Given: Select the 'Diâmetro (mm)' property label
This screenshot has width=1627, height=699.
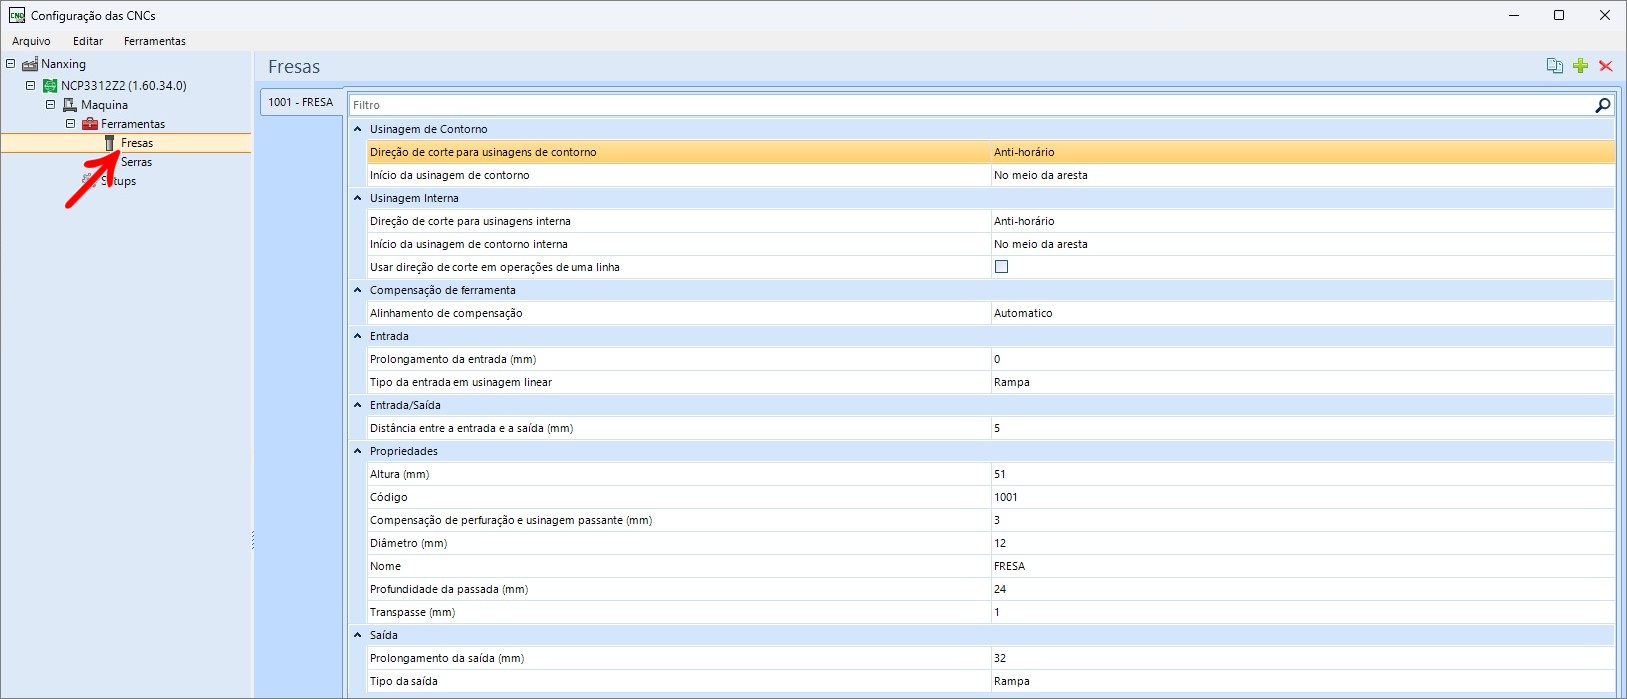Looking at the screenshot, I should (408, 543).
